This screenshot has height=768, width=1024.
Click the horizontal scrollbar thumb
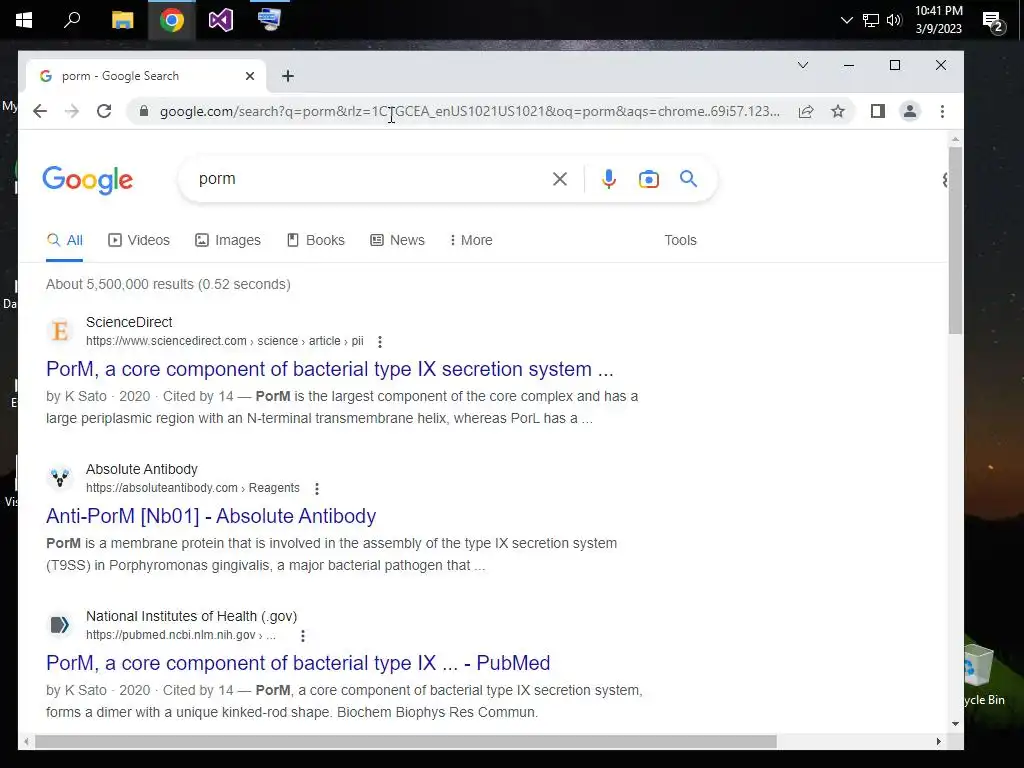point(406,742)
